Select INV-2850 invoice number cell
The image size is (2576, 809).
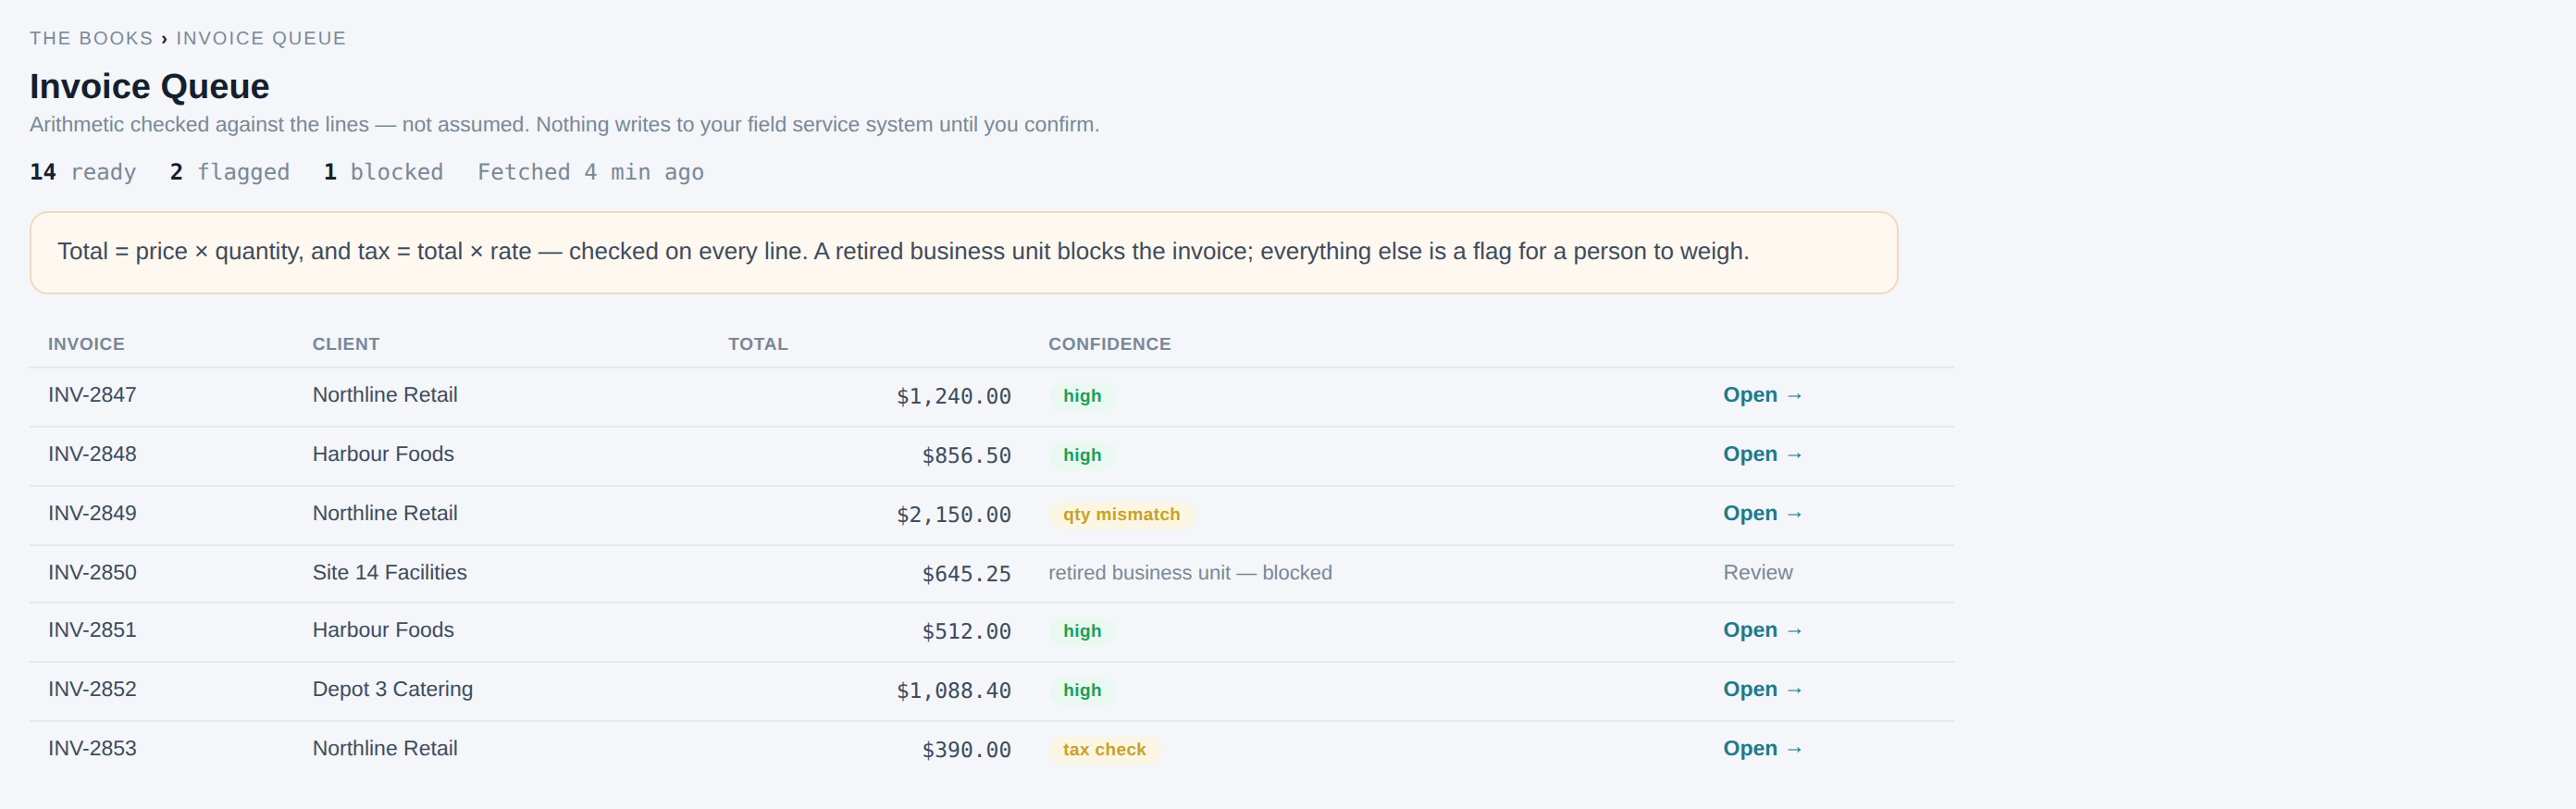click(x=92, y=572)
